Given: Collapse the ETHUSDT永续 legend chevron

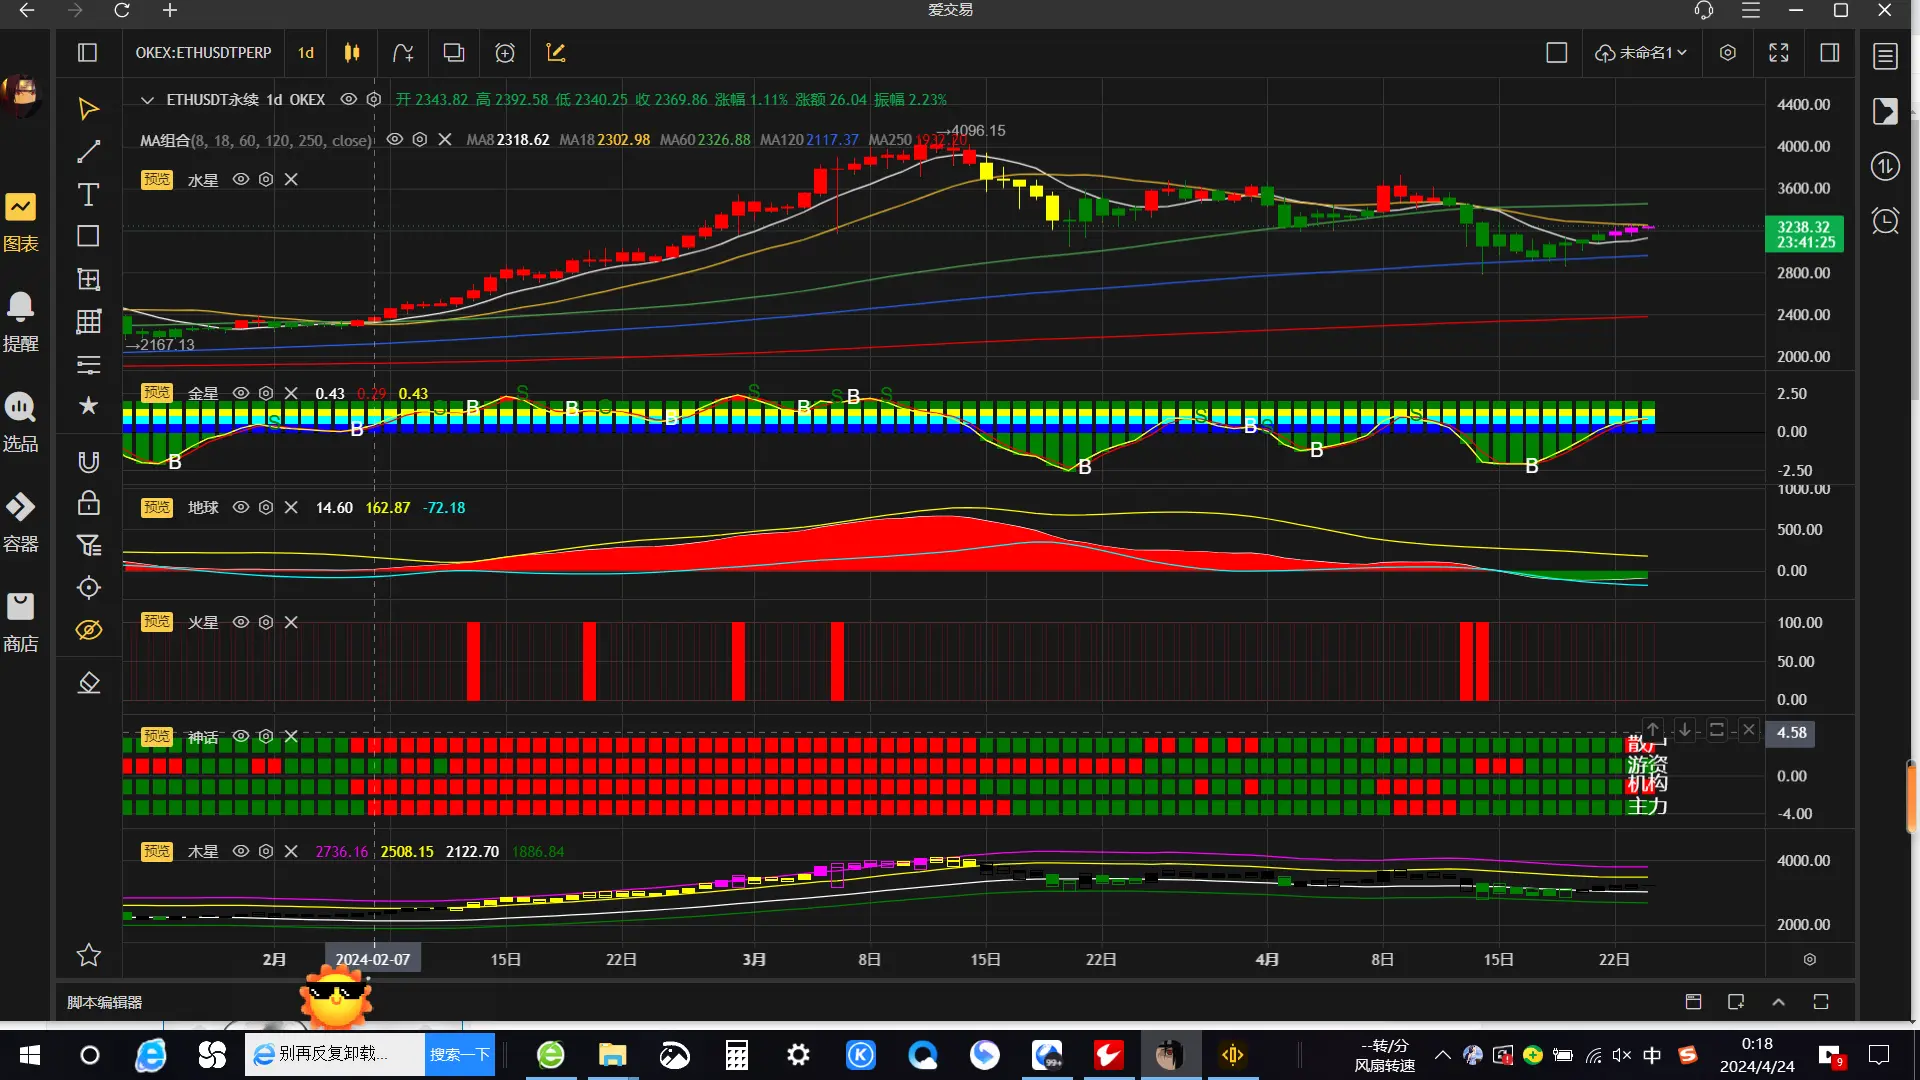Looking at the screenshot, I should [x=147, y=100].
